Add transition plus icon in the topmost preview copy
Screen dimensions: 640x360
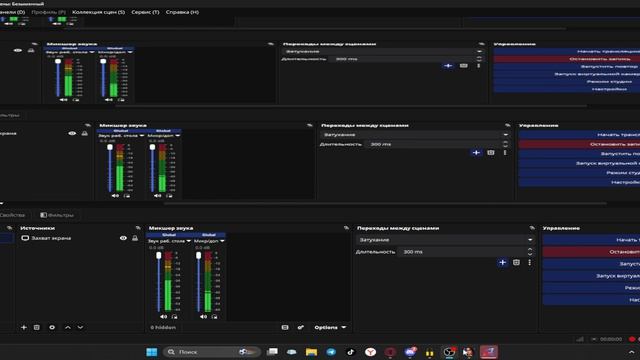448,66
